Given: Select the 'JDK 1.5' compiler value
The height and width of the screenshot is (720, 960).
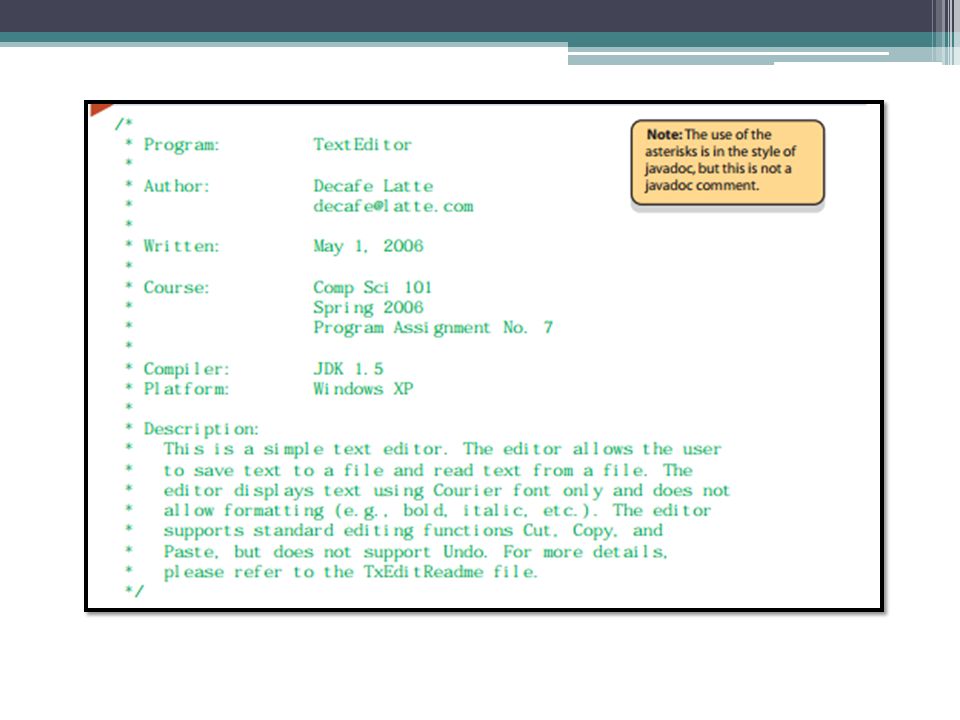Looking at the screenshot, I should click(x=348, y=369).
